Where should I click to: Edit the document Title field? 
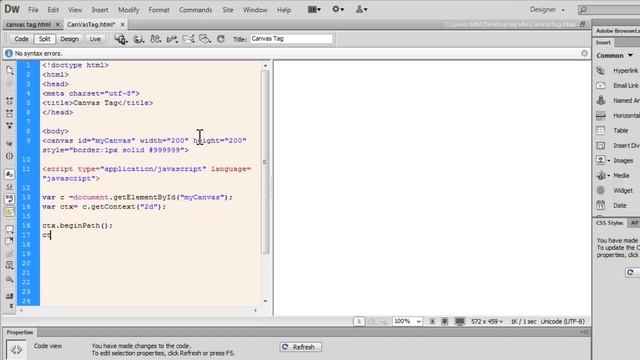coord(291,39)
